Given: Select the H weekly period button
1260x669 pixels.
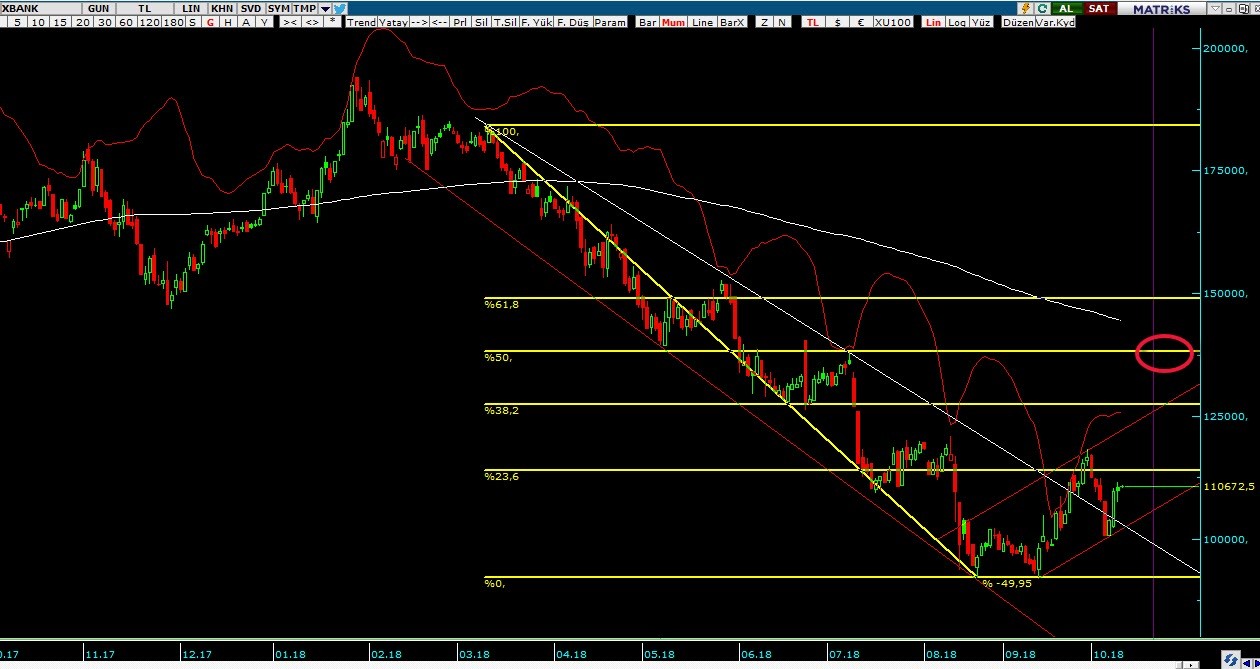Looking at the screenshot, I should tap(228, 22).
